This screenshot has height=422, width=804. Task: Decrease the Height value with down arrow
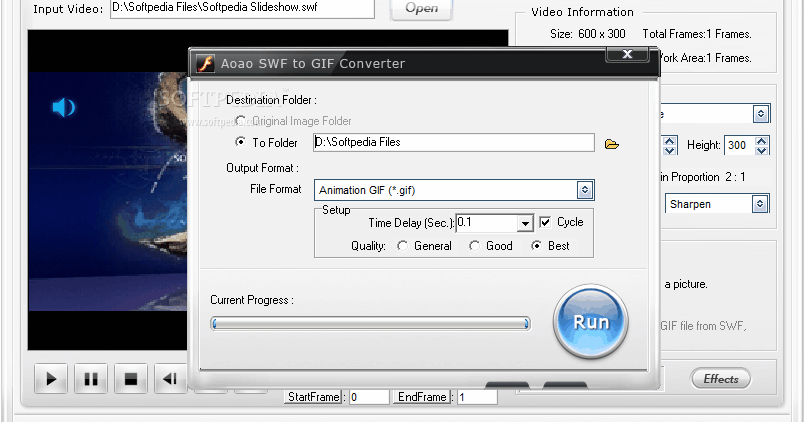[761, 150]
